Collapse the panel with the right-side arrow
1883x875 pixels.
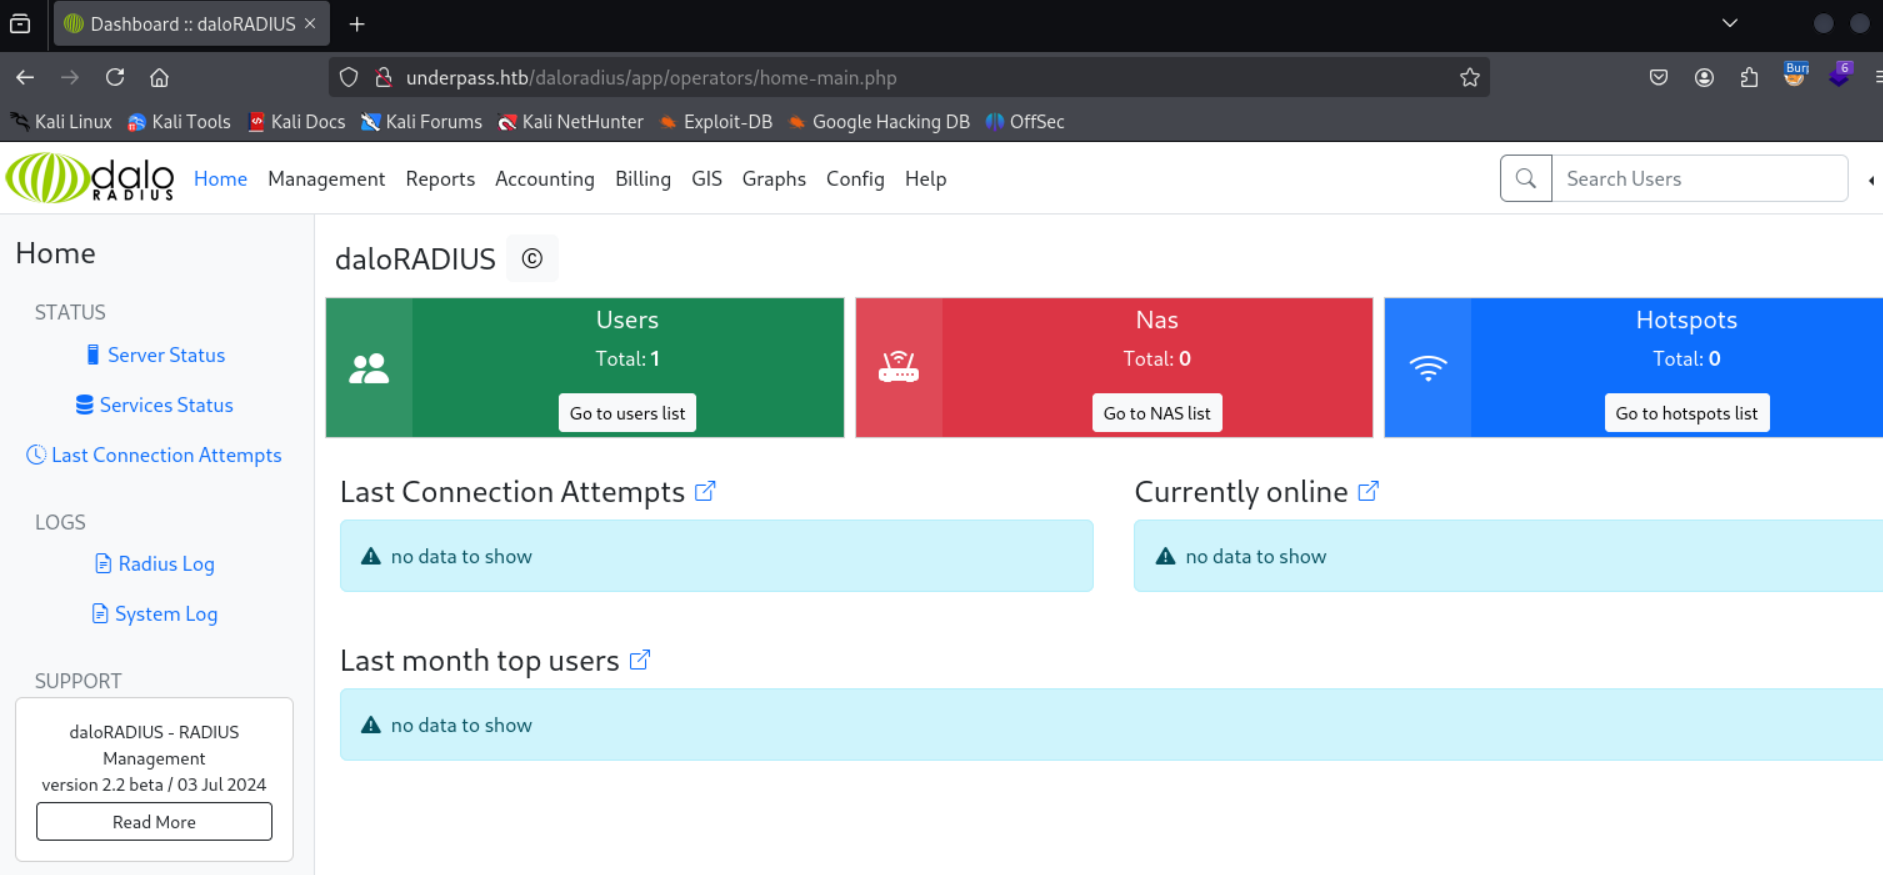(1871, 180)
